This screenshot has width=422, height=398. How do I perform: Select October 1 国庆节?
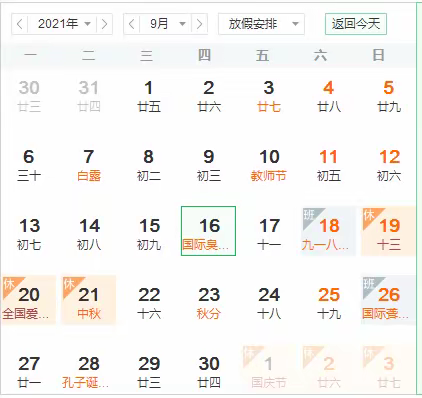point(268,370)
